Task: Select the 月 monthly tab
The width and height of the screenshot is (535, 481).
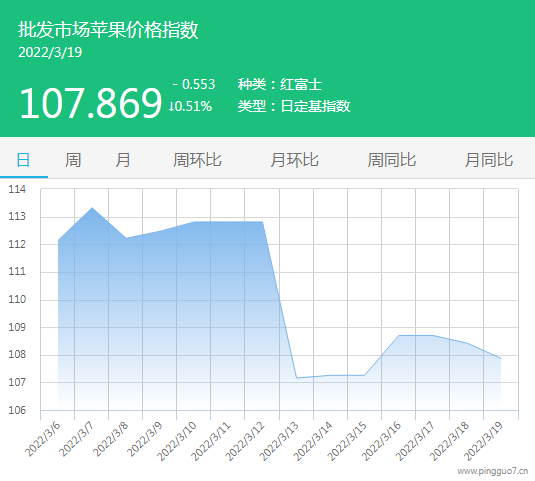Action: click(123, 160)
